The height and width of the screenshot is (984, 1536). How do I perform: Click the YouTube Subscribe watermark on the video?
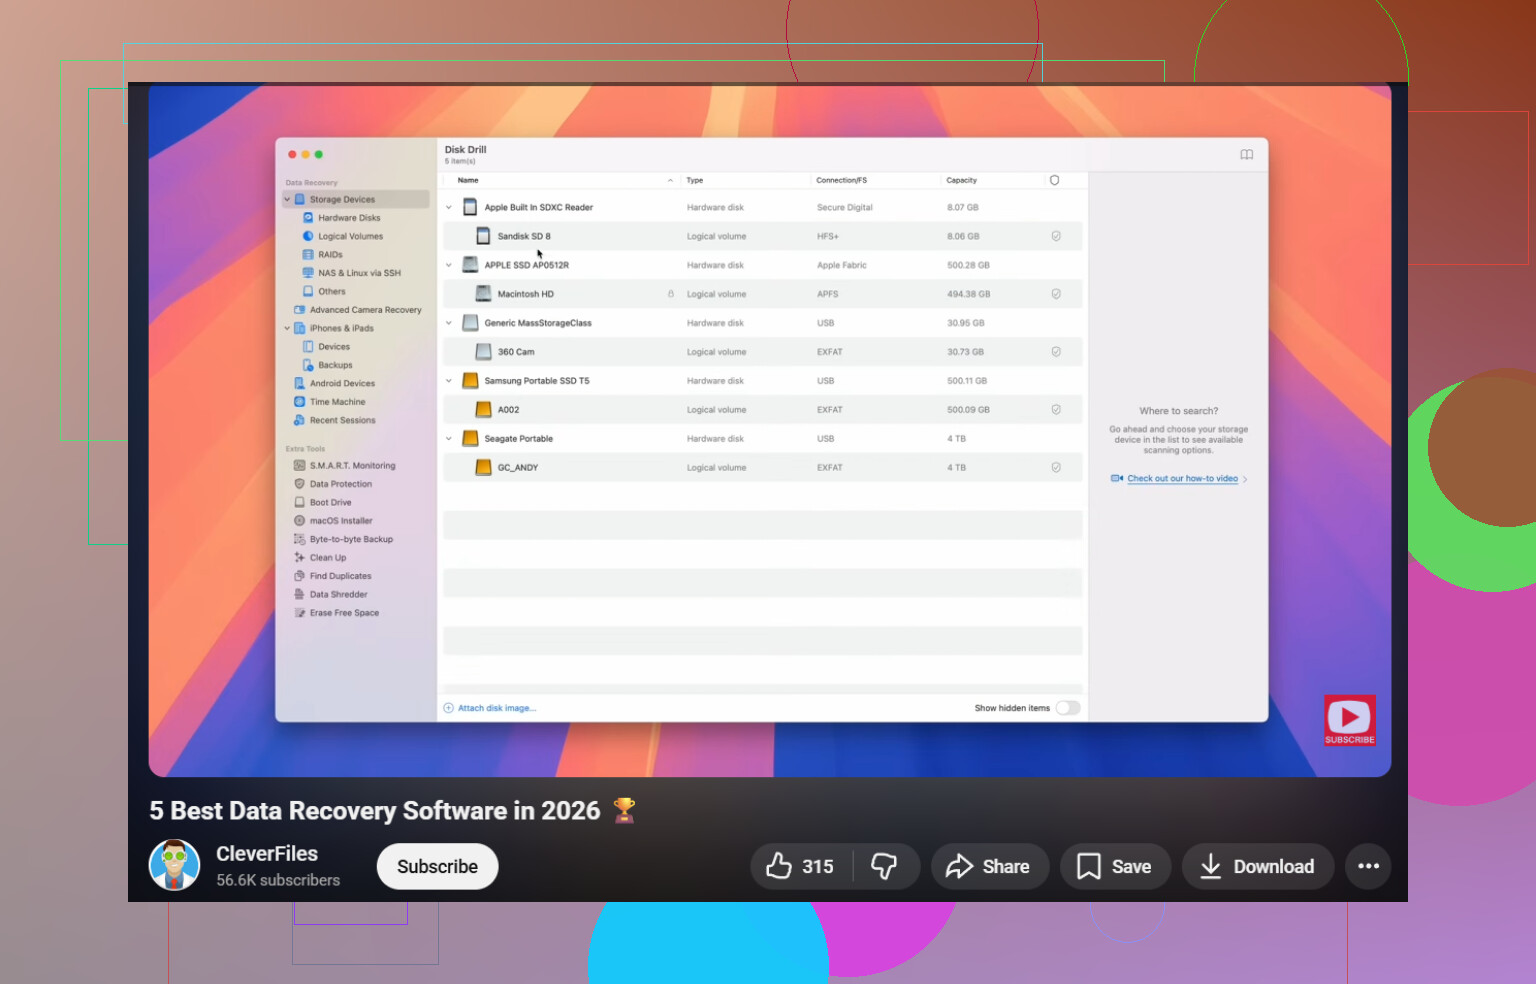pos(1350,720)
